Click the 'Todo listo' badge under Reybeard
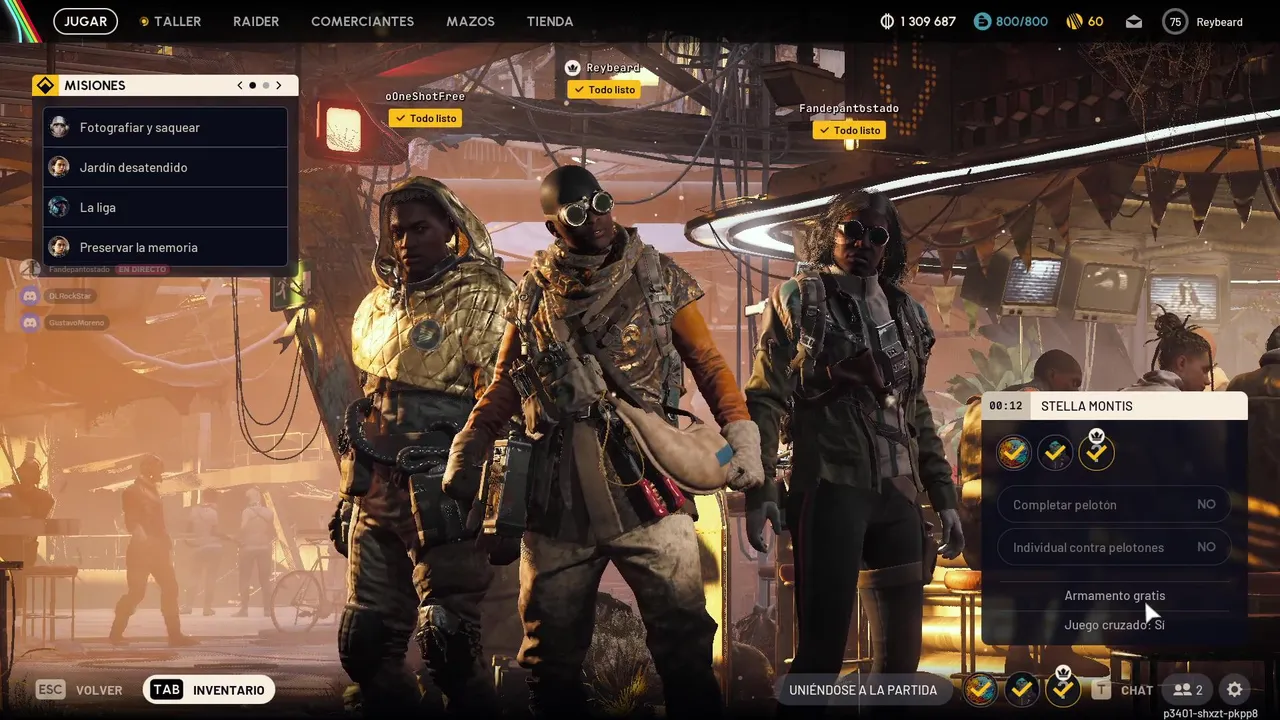 (604, 89)
